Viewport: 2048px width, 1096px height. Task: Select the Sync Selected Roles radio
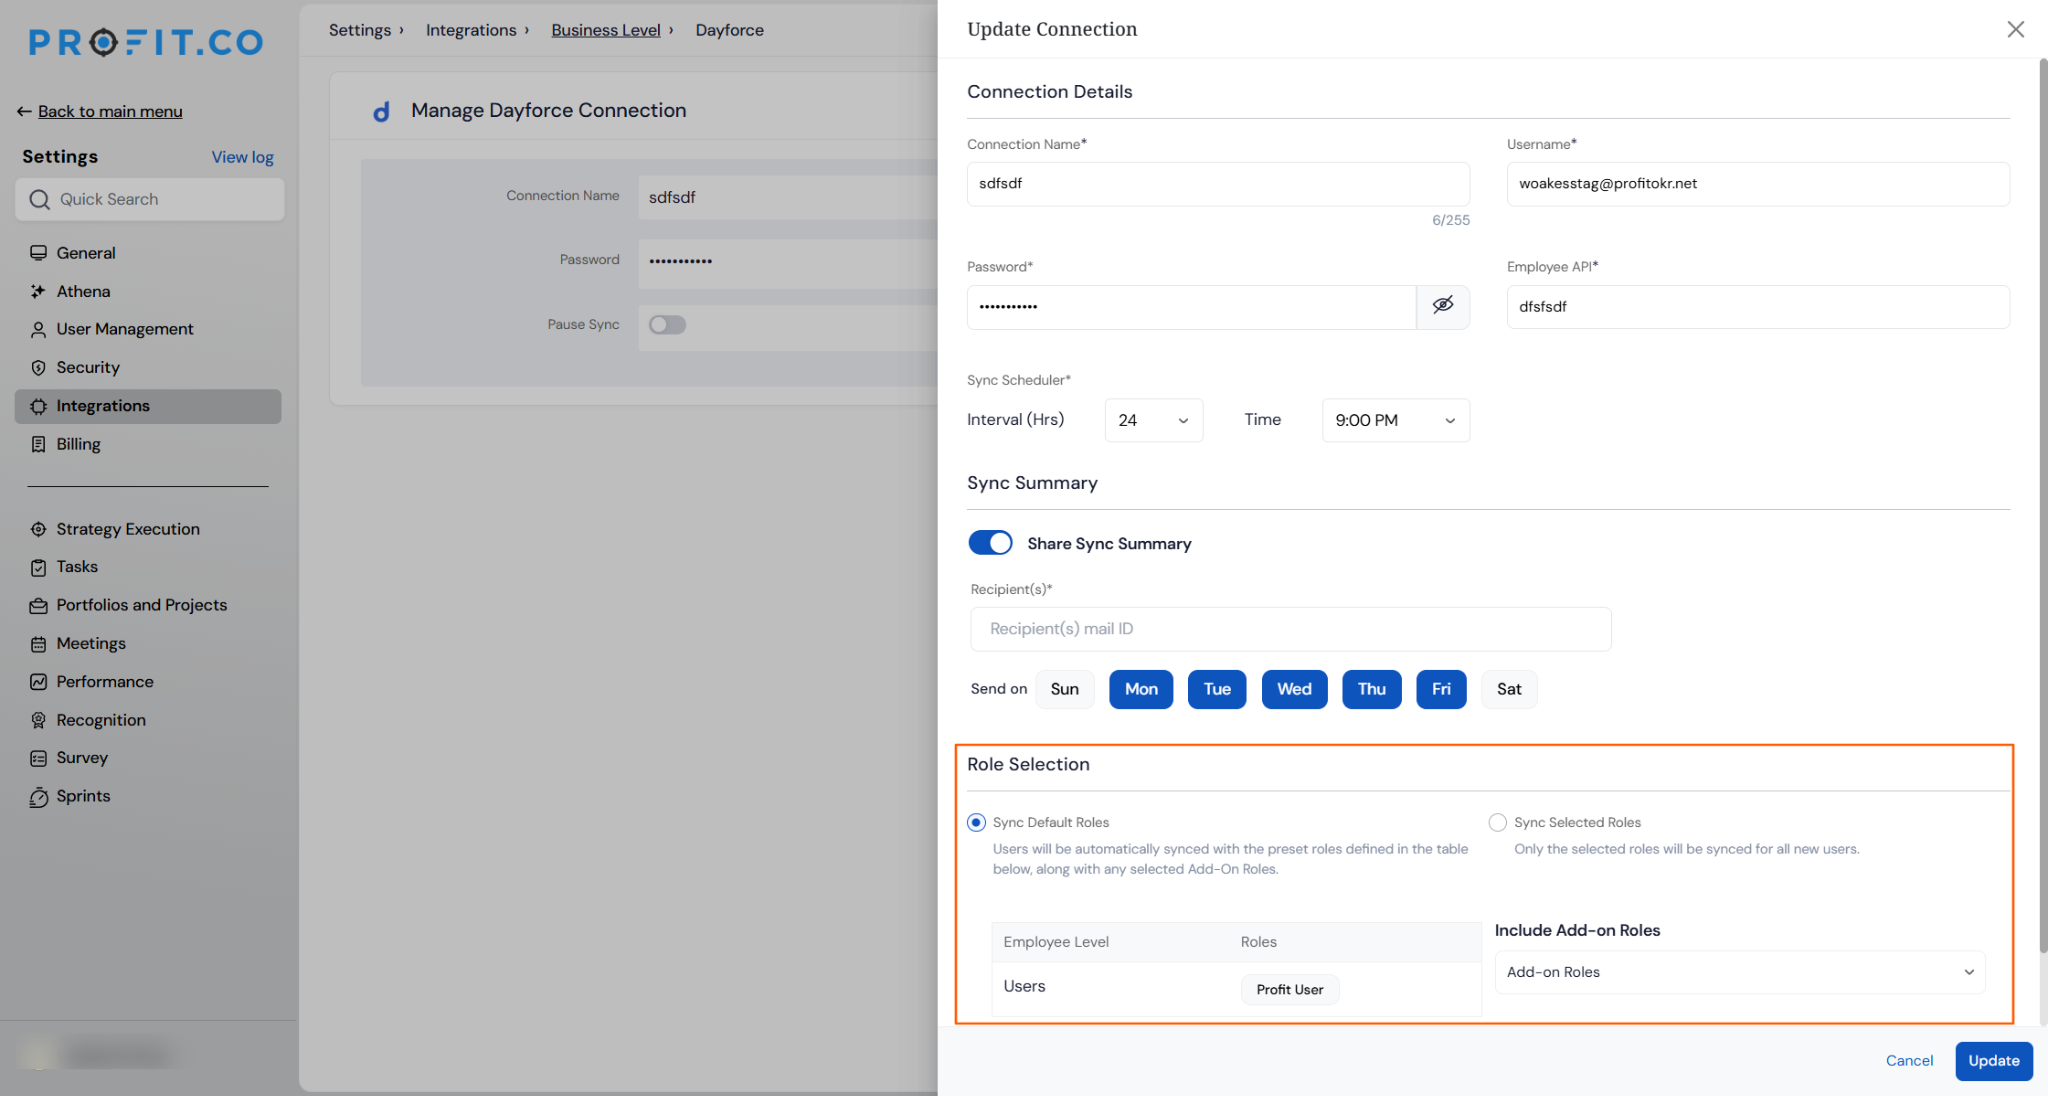[x=1497, y=822]
